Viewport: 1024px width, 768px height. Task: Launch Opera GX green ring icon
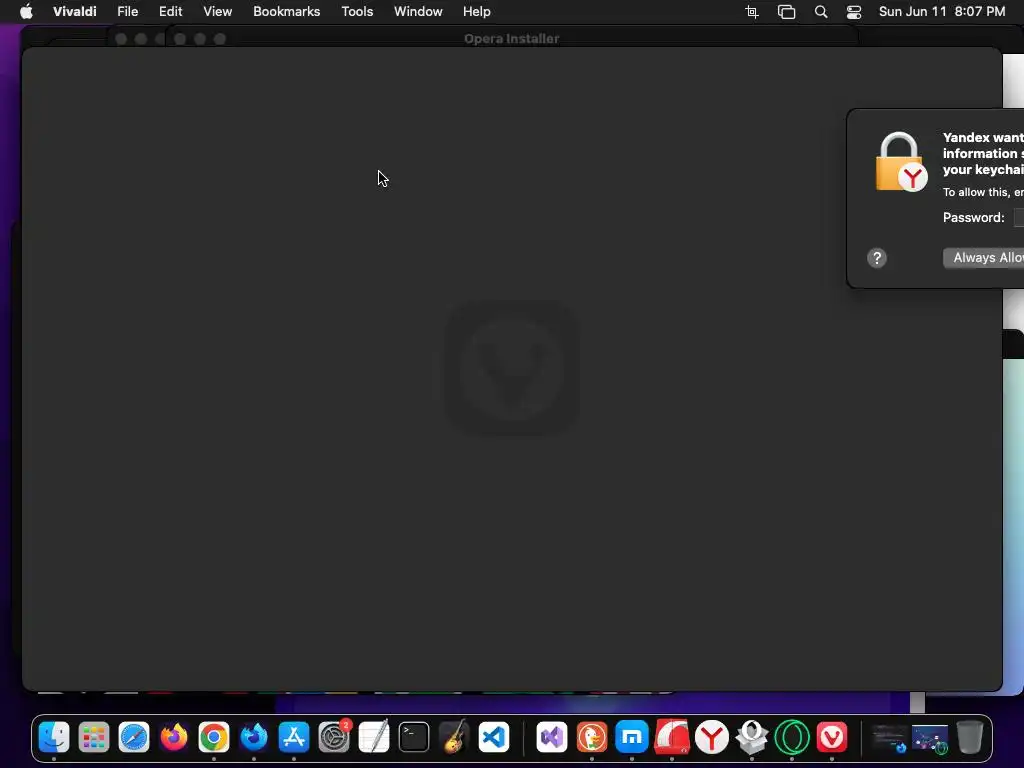click(792, 737)
